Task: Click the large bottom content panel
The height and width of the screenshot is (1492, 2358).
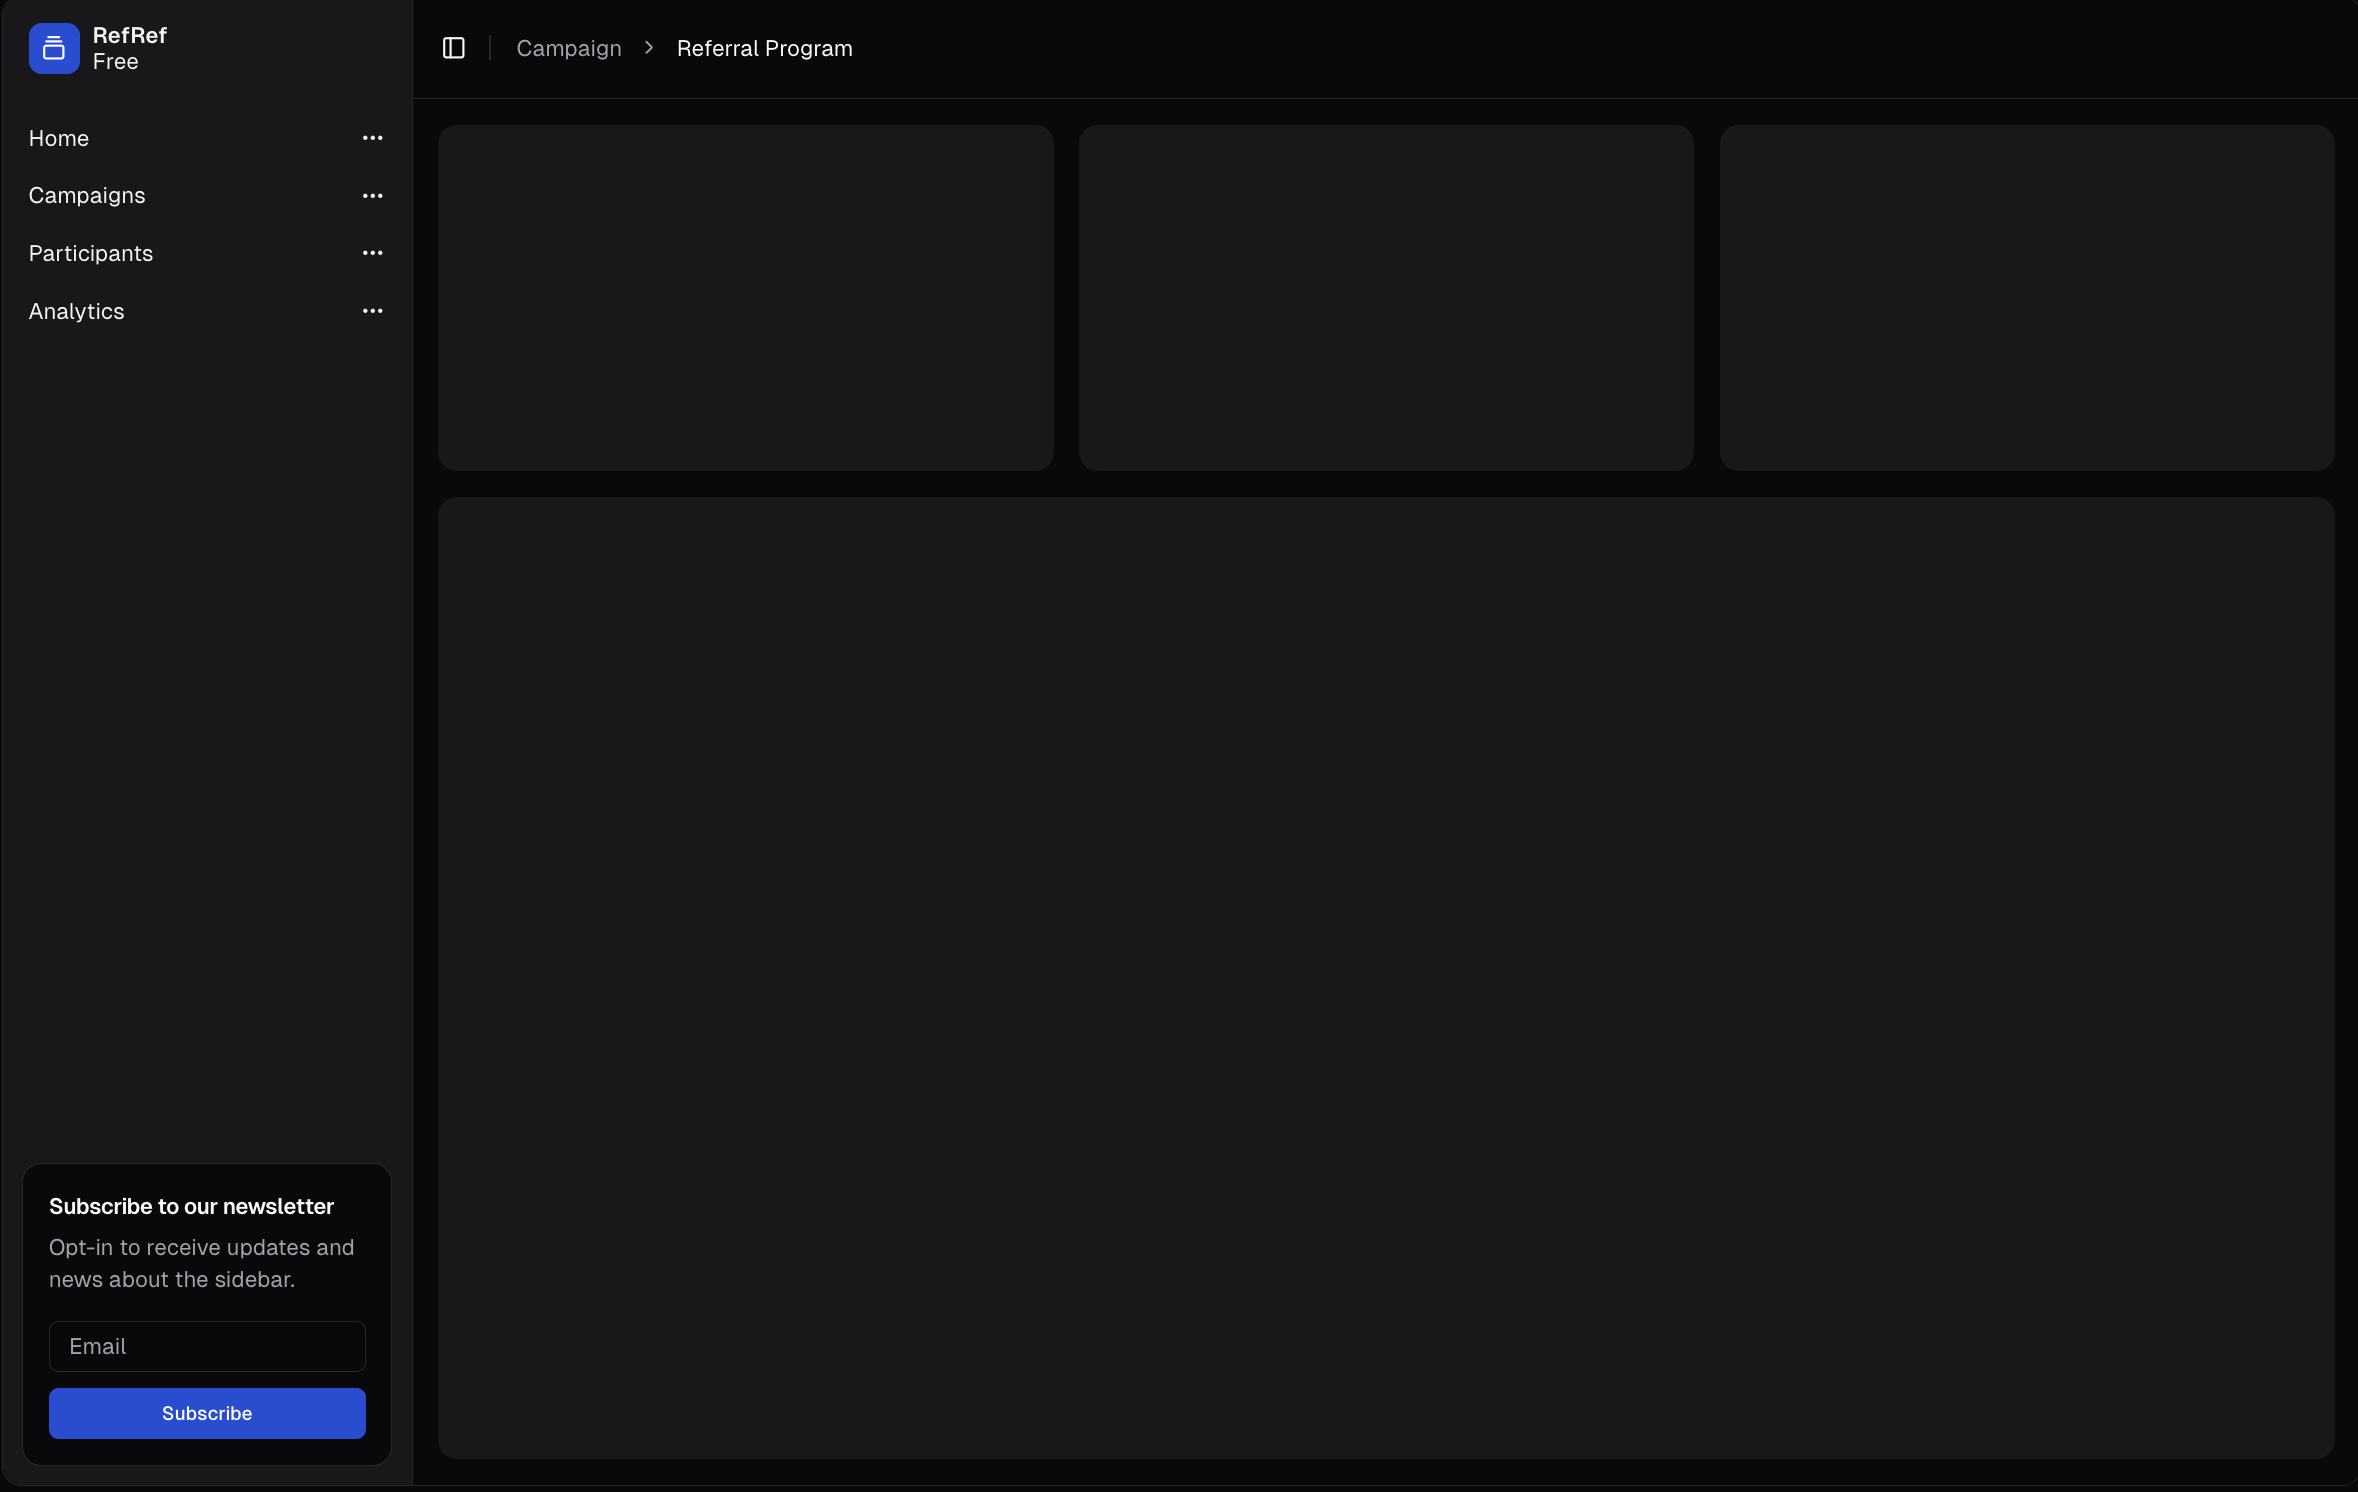Action: point(1385,977)
